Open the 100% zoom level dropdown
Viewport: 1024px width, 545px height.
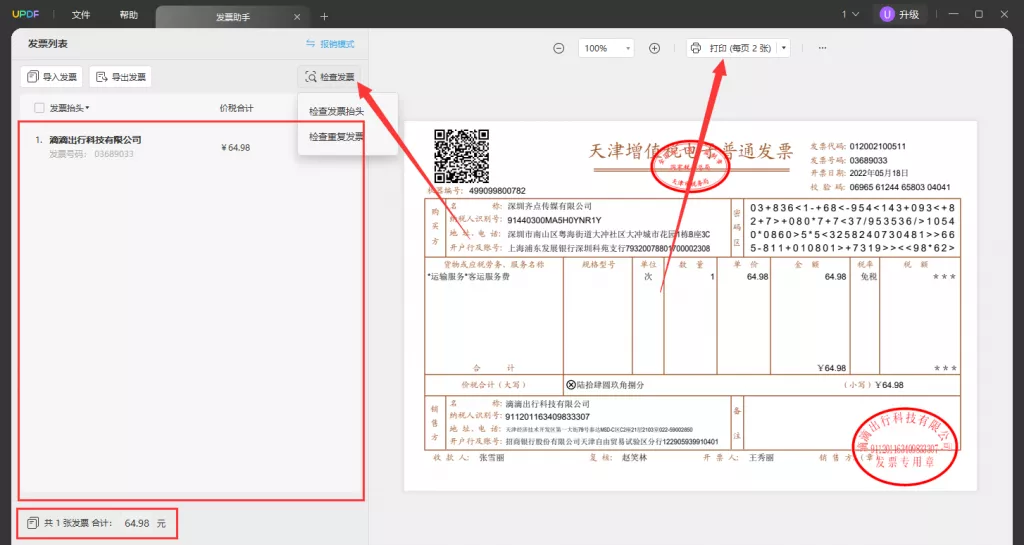pyautogui.click(x=606, y=48)
